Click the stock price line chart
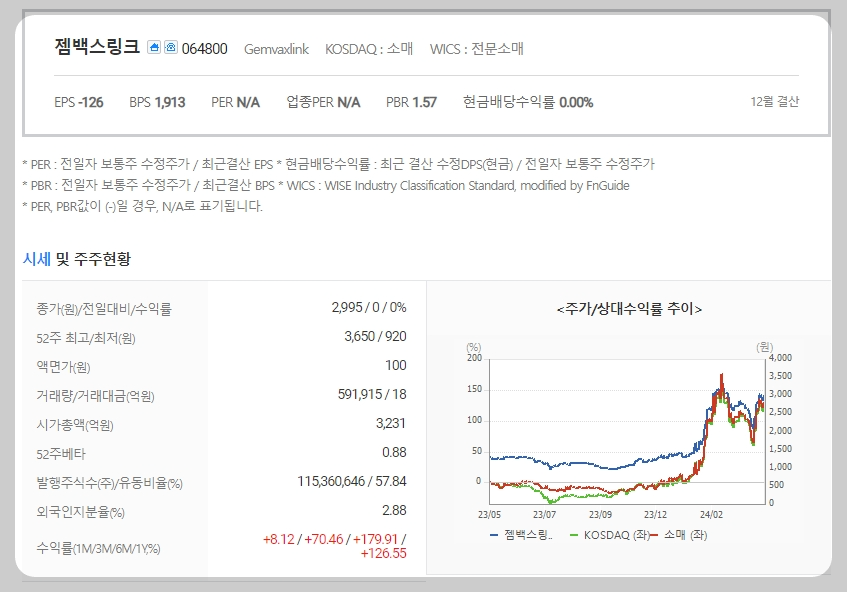Viewport: 847px width, 592px height. pos(627,431)
